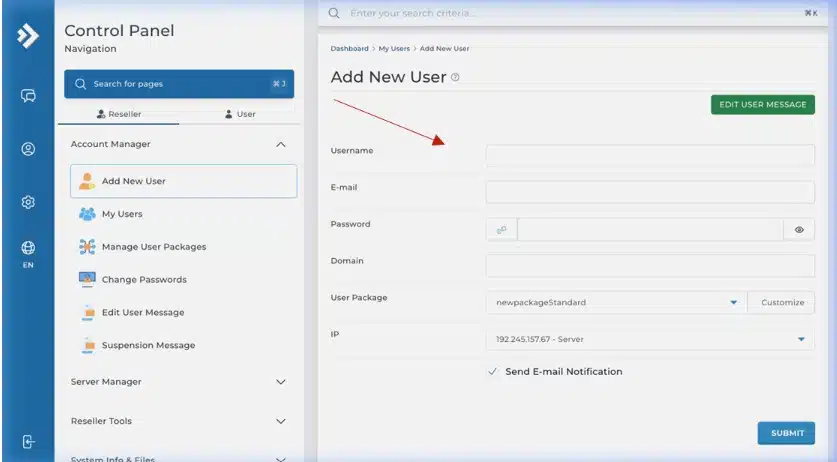
Task: Toggle password visibility eye icon
Action: click(799, 230)
